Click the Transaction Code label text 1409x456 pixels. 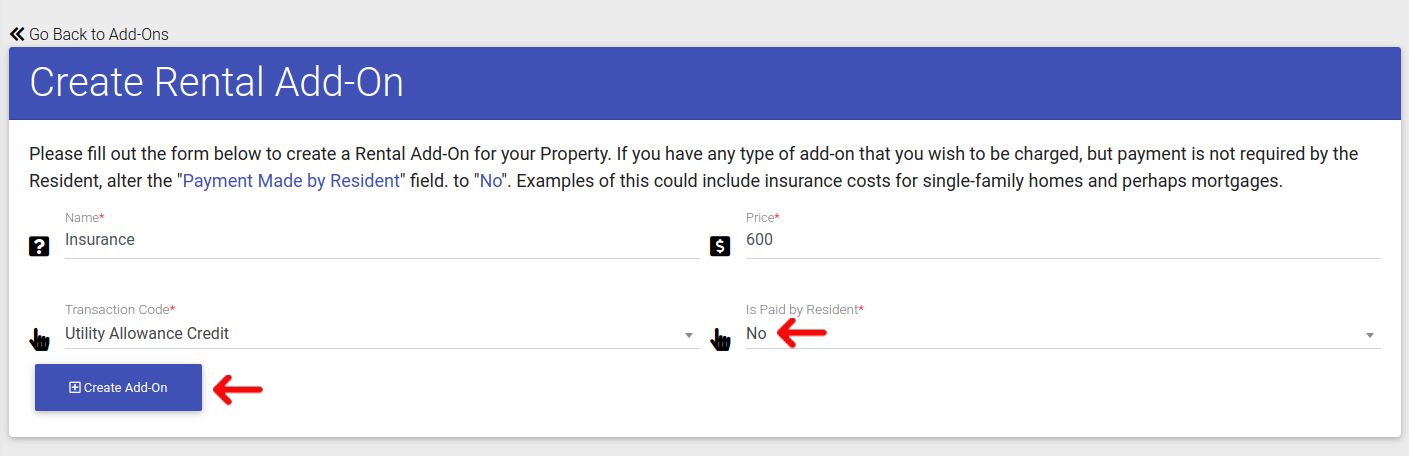tap(120, 310)
